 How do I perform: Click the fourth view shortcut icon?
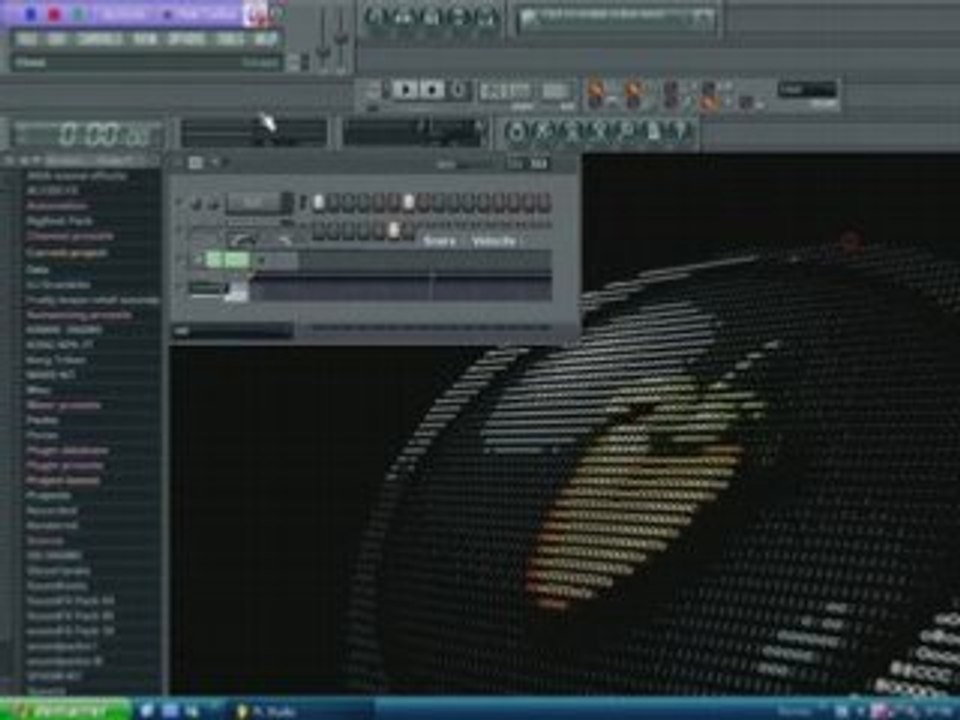tap(598, 131)
